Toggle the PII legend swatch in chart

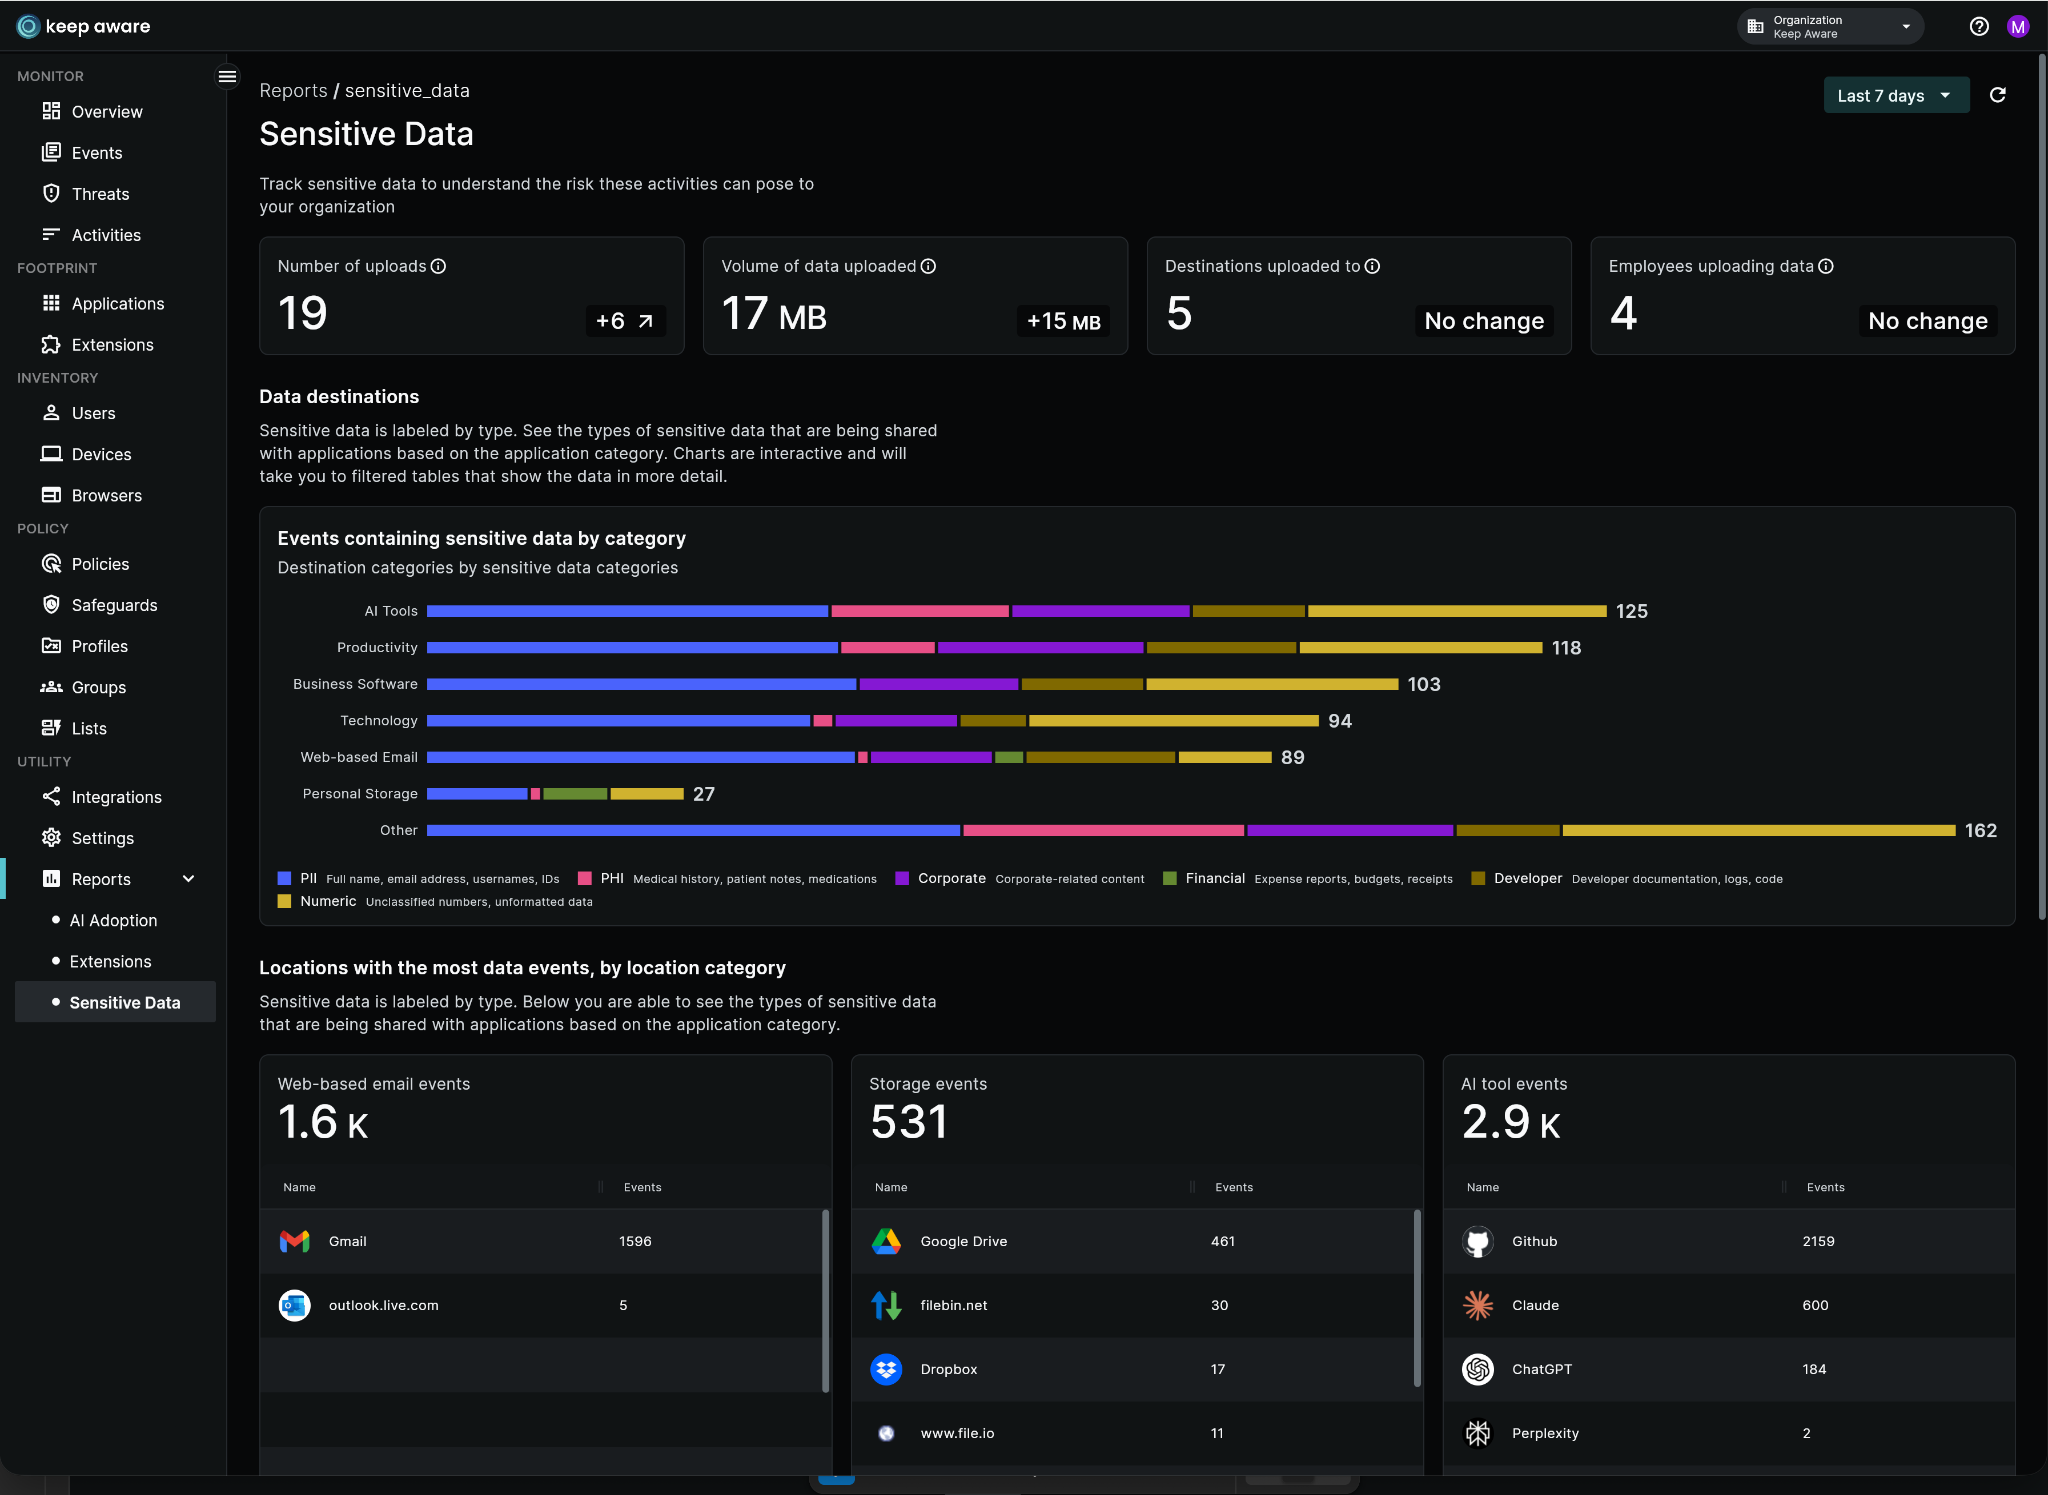click(285, 879)
